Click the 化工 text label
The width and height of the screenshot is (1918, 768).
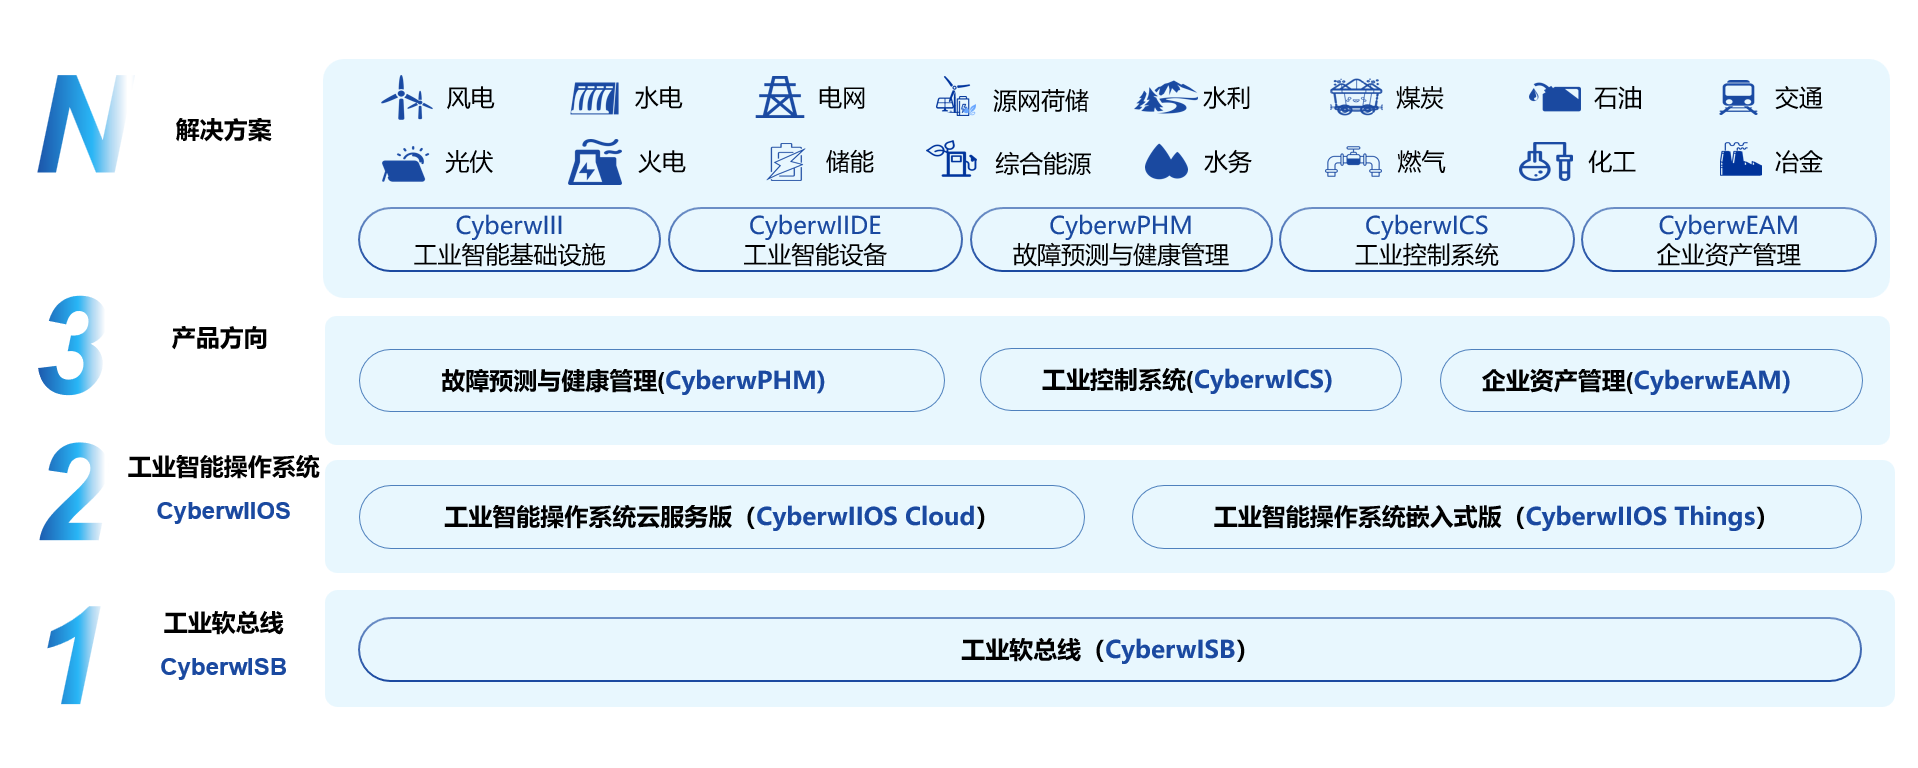coord(1612,162)
